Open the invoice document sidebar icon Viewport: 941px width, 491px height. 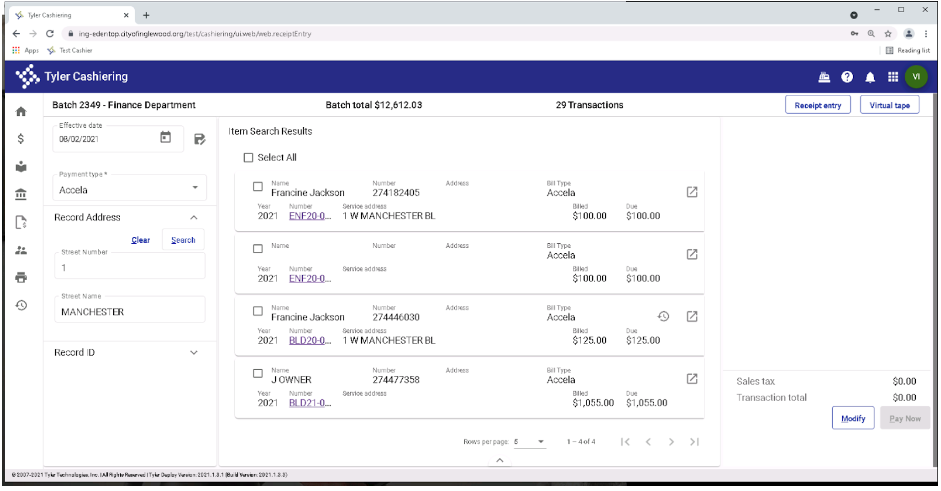click(21, 222)
